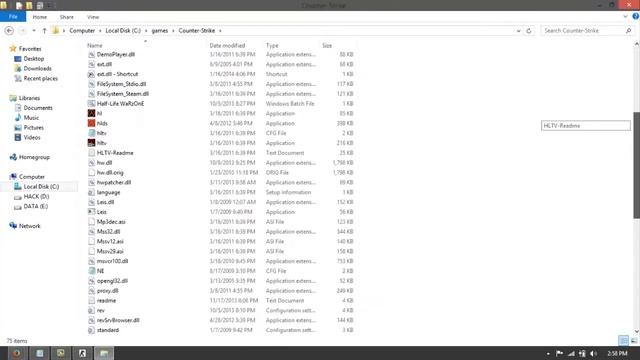This screenshot has height=360, width=640.
Task: Open the Documents library
Action: [x=38, y=108]
